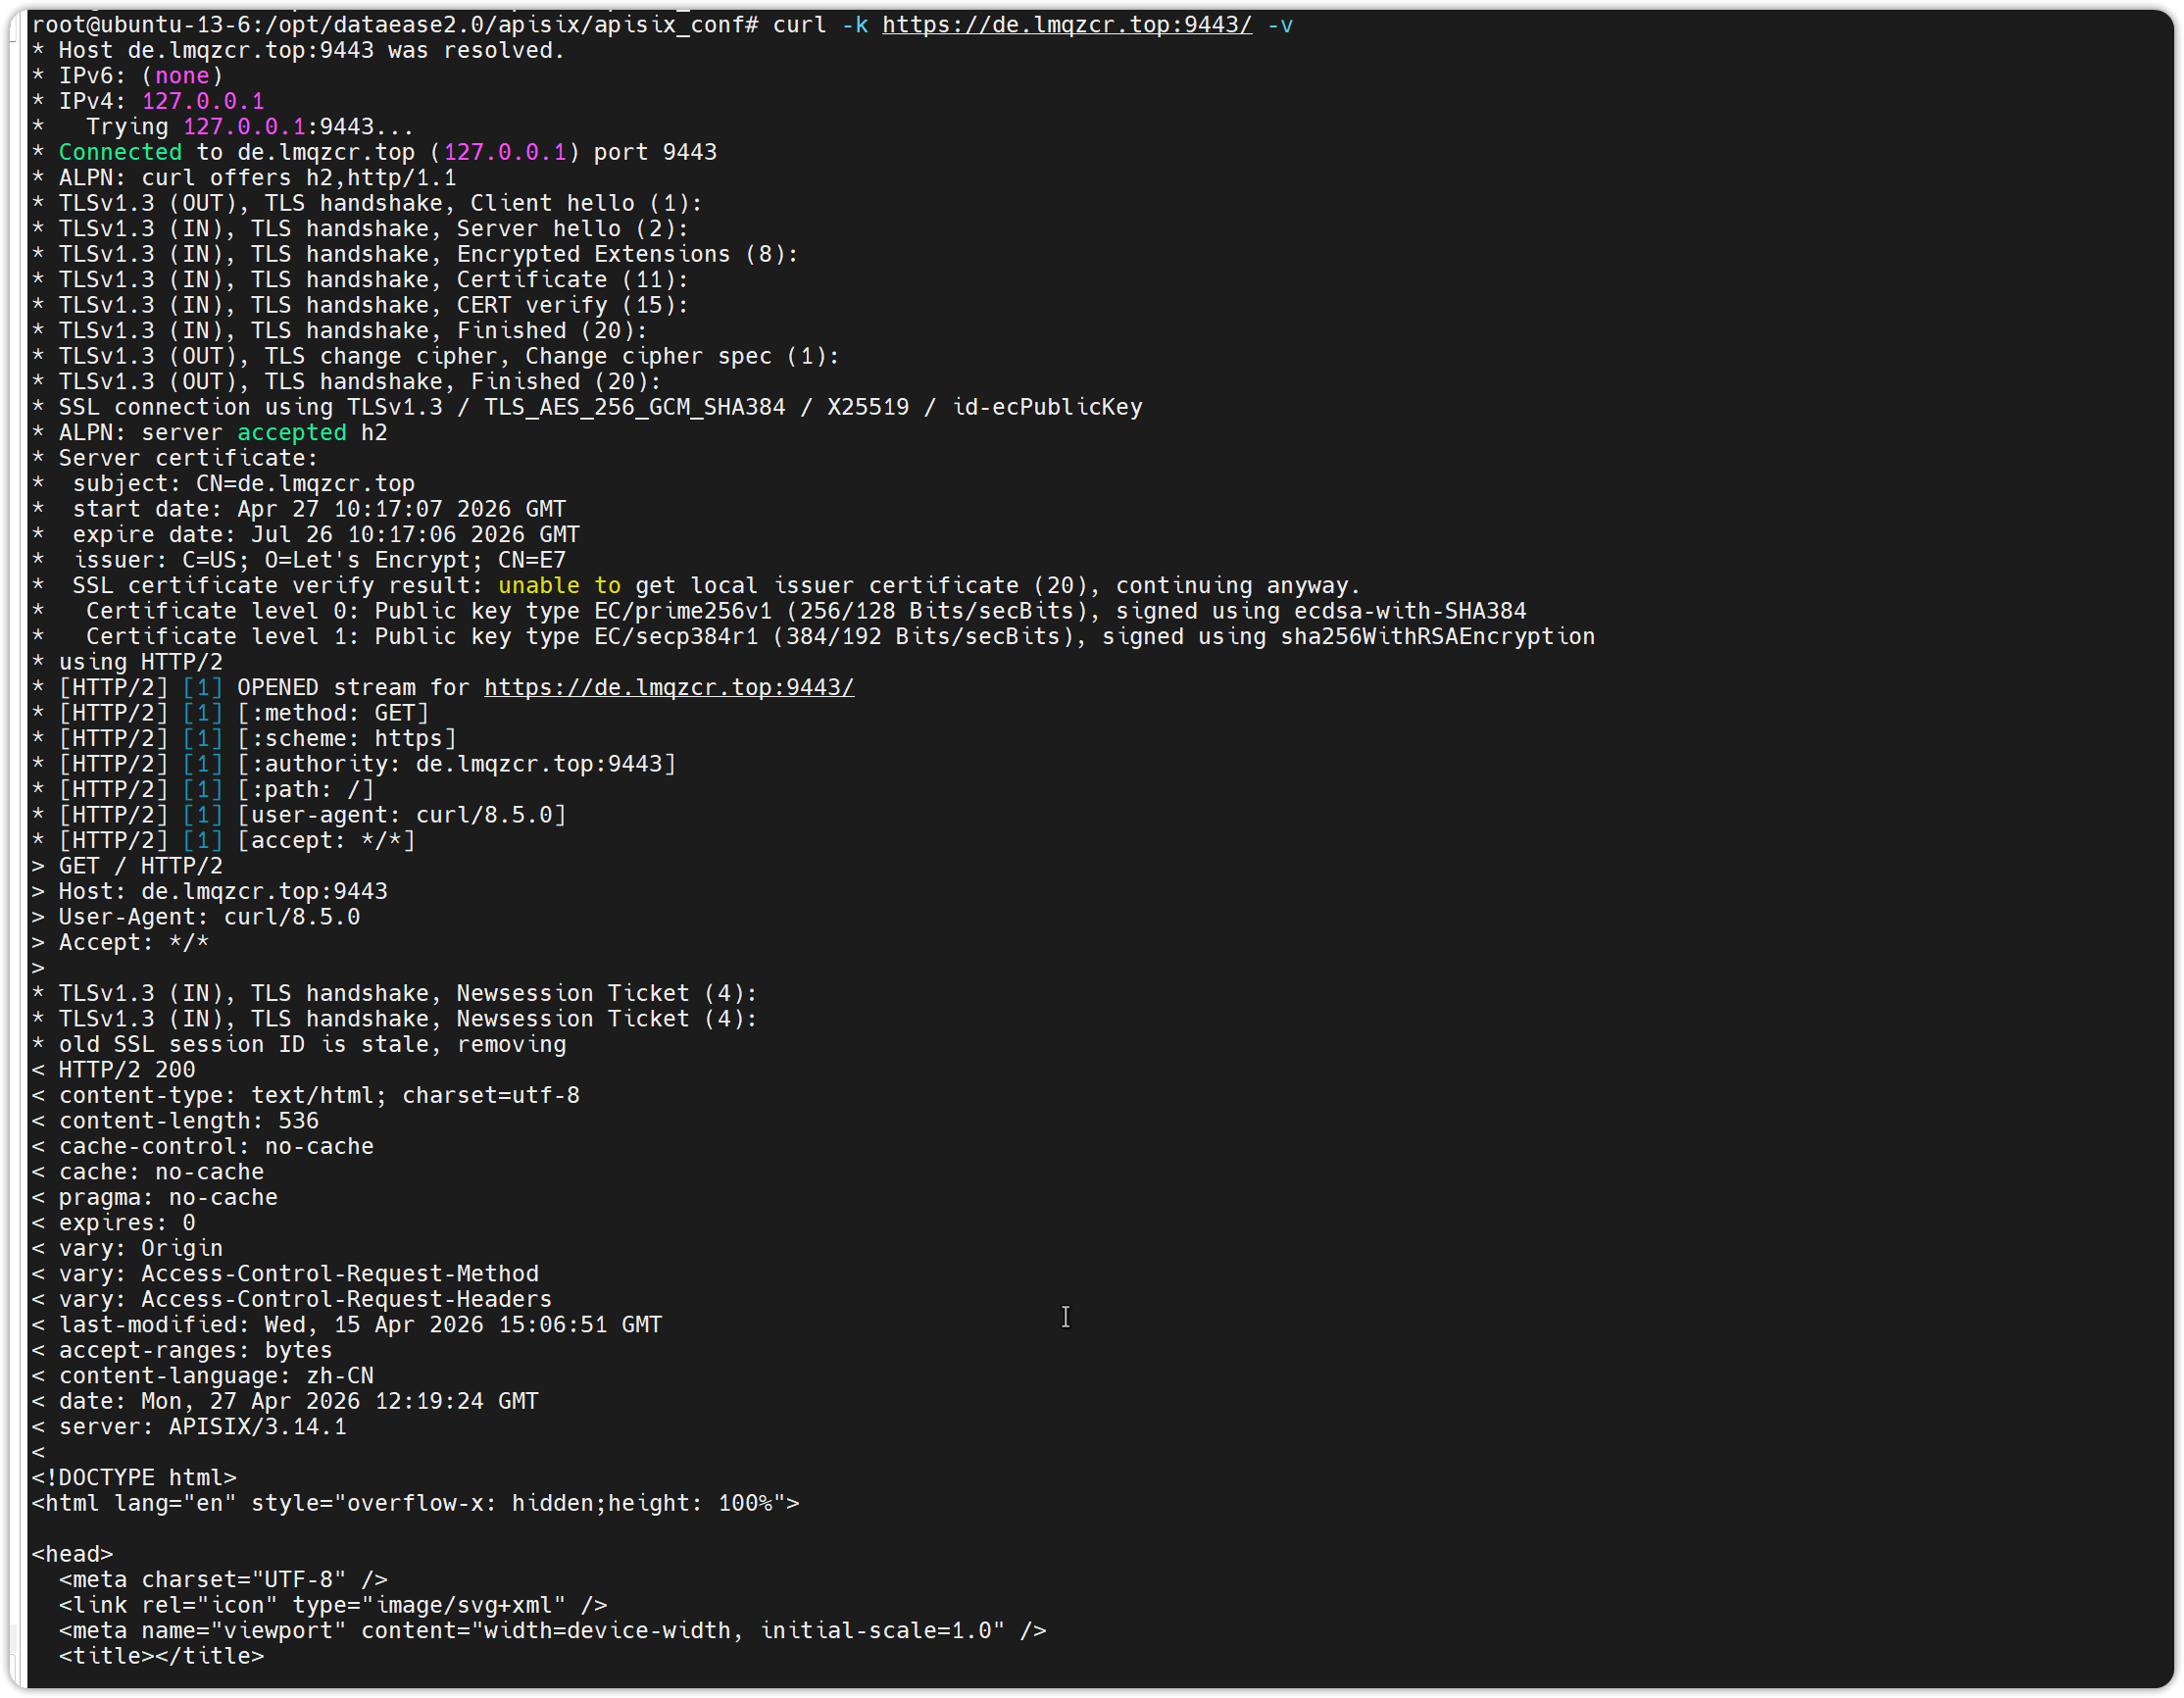Click the 'subject: CN=de.lmqzcr.top' certificate line
2184x1698 pixels.
point(243,484)
